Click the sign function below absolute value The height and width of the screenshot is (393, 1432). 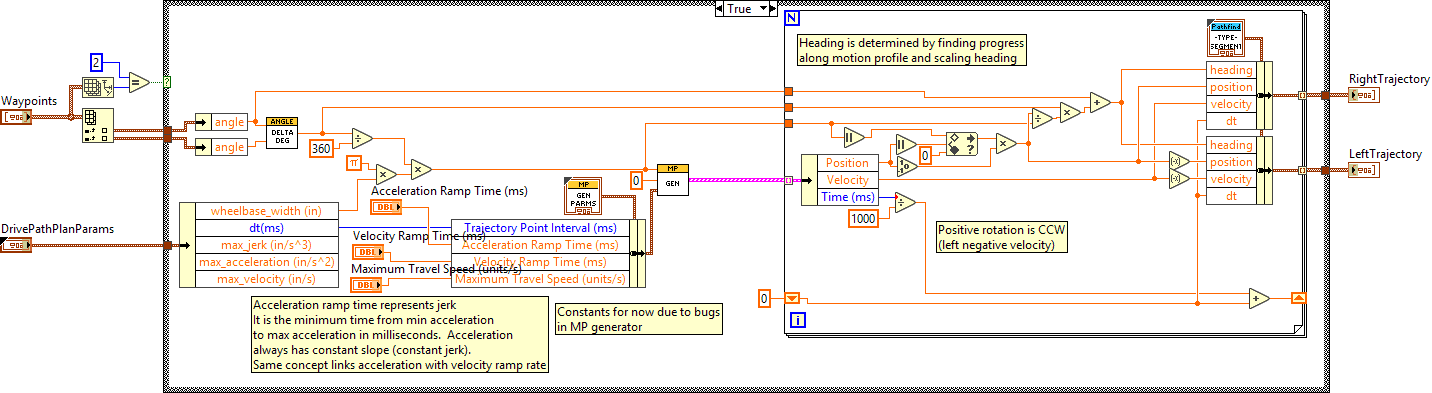907,165
